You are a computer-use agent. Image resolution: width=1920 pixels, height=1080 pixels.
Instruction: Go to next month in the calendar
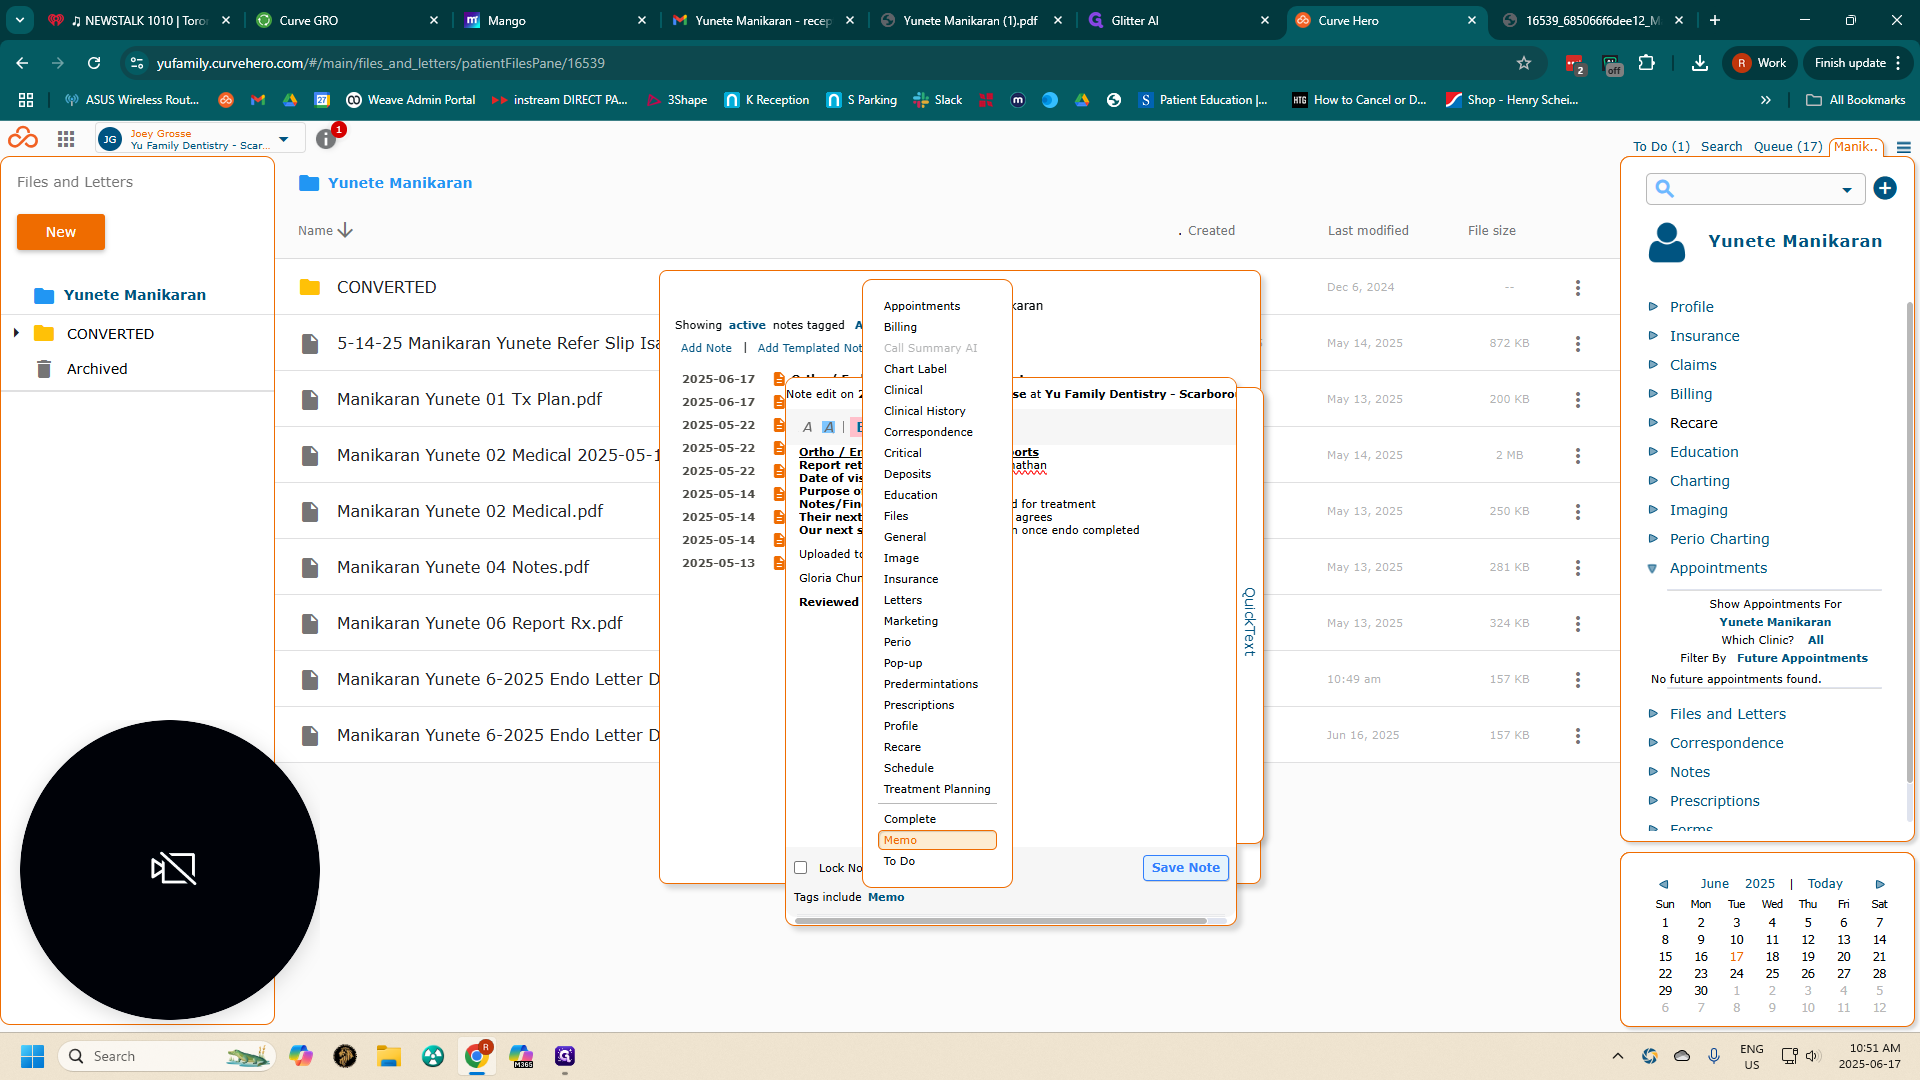point(1880,884)
